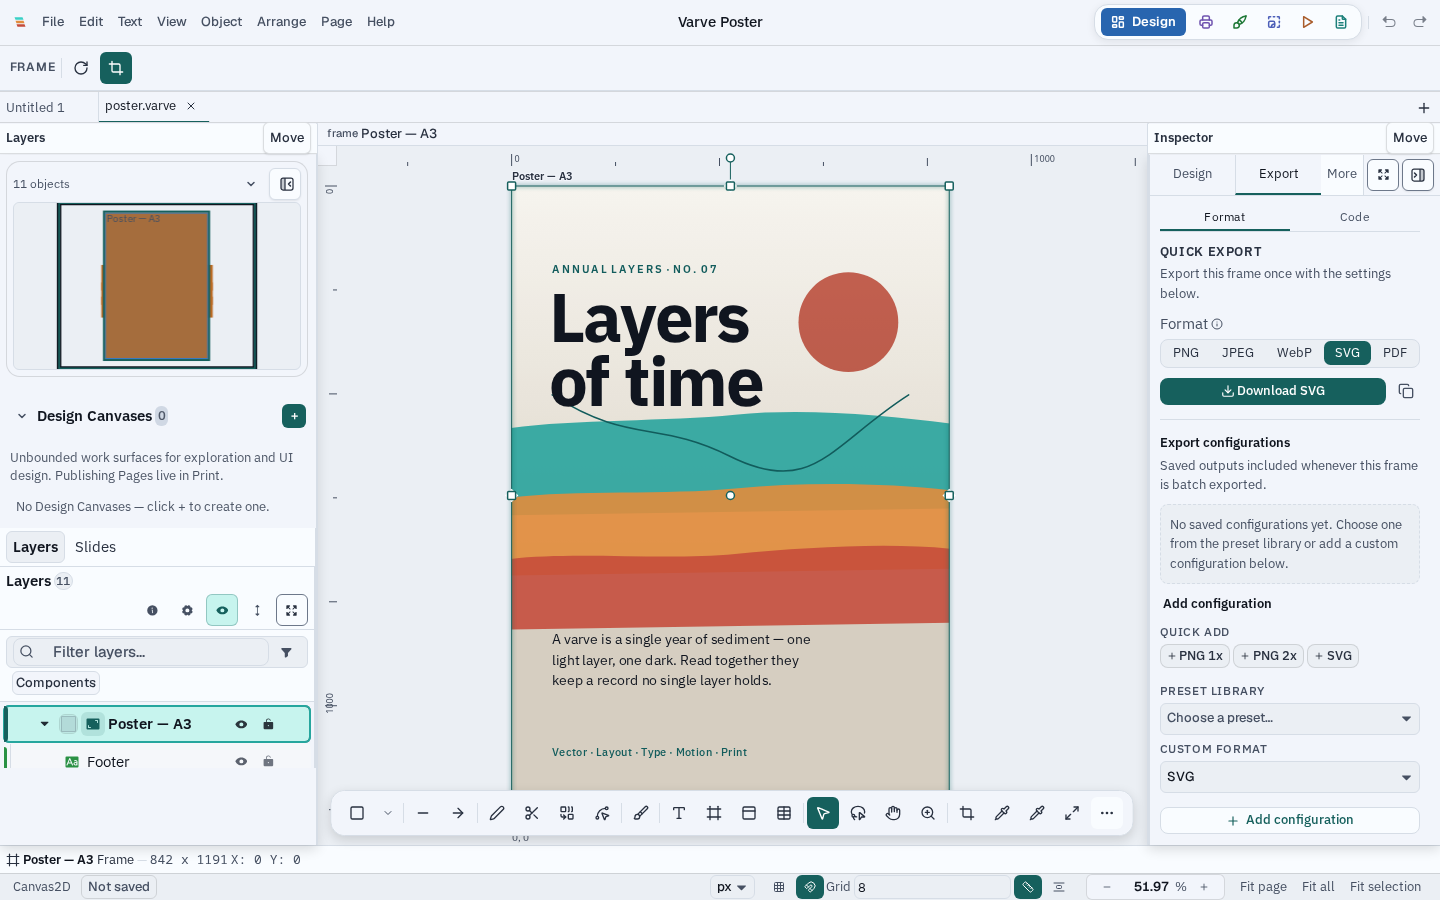This screenshot has height=900, width=1440.
Task: Click Fit selection in the status bar
Action: pyautogui.click(x=1385, y=887)
